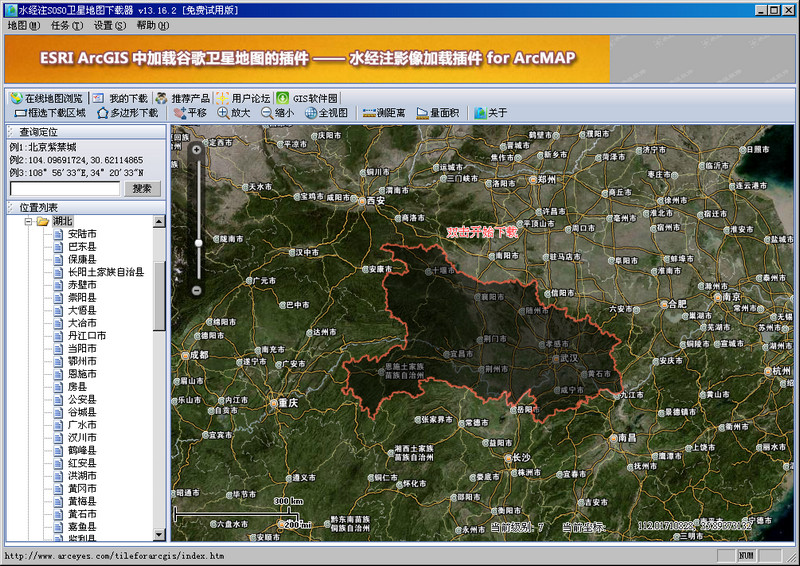
Task: Select 长阳土家族自治县 in the list
Action: (106, 272)
